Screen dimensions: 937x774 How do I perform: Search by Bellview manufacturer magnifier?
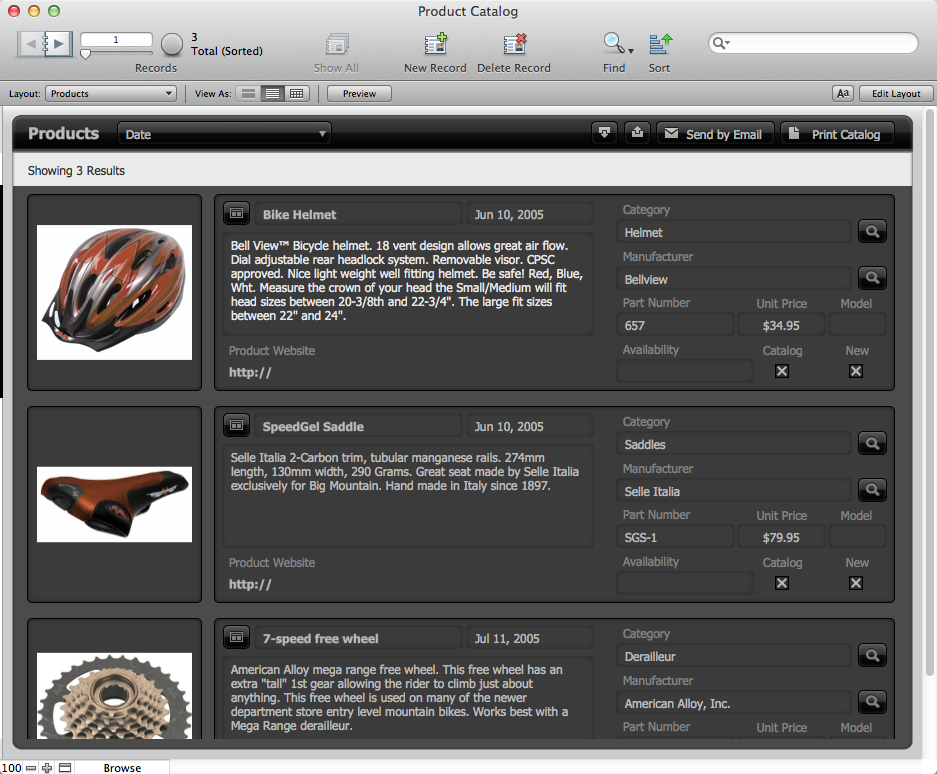872,277
